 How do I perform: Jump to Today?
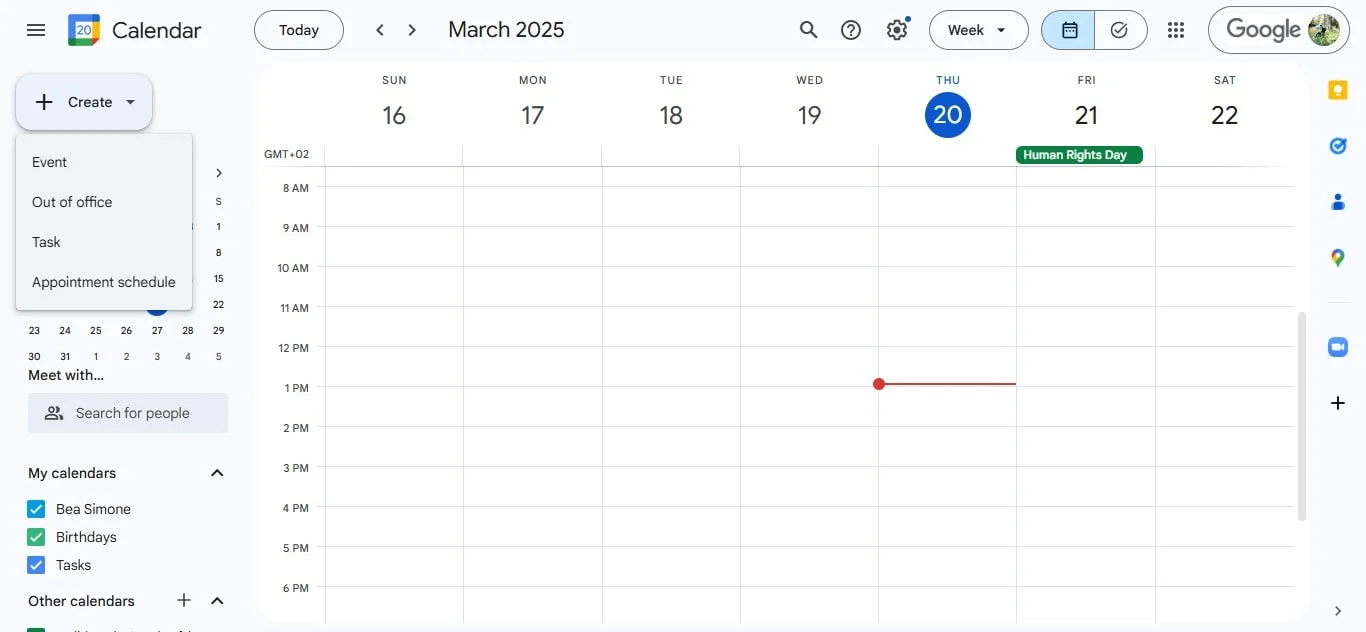298,30
